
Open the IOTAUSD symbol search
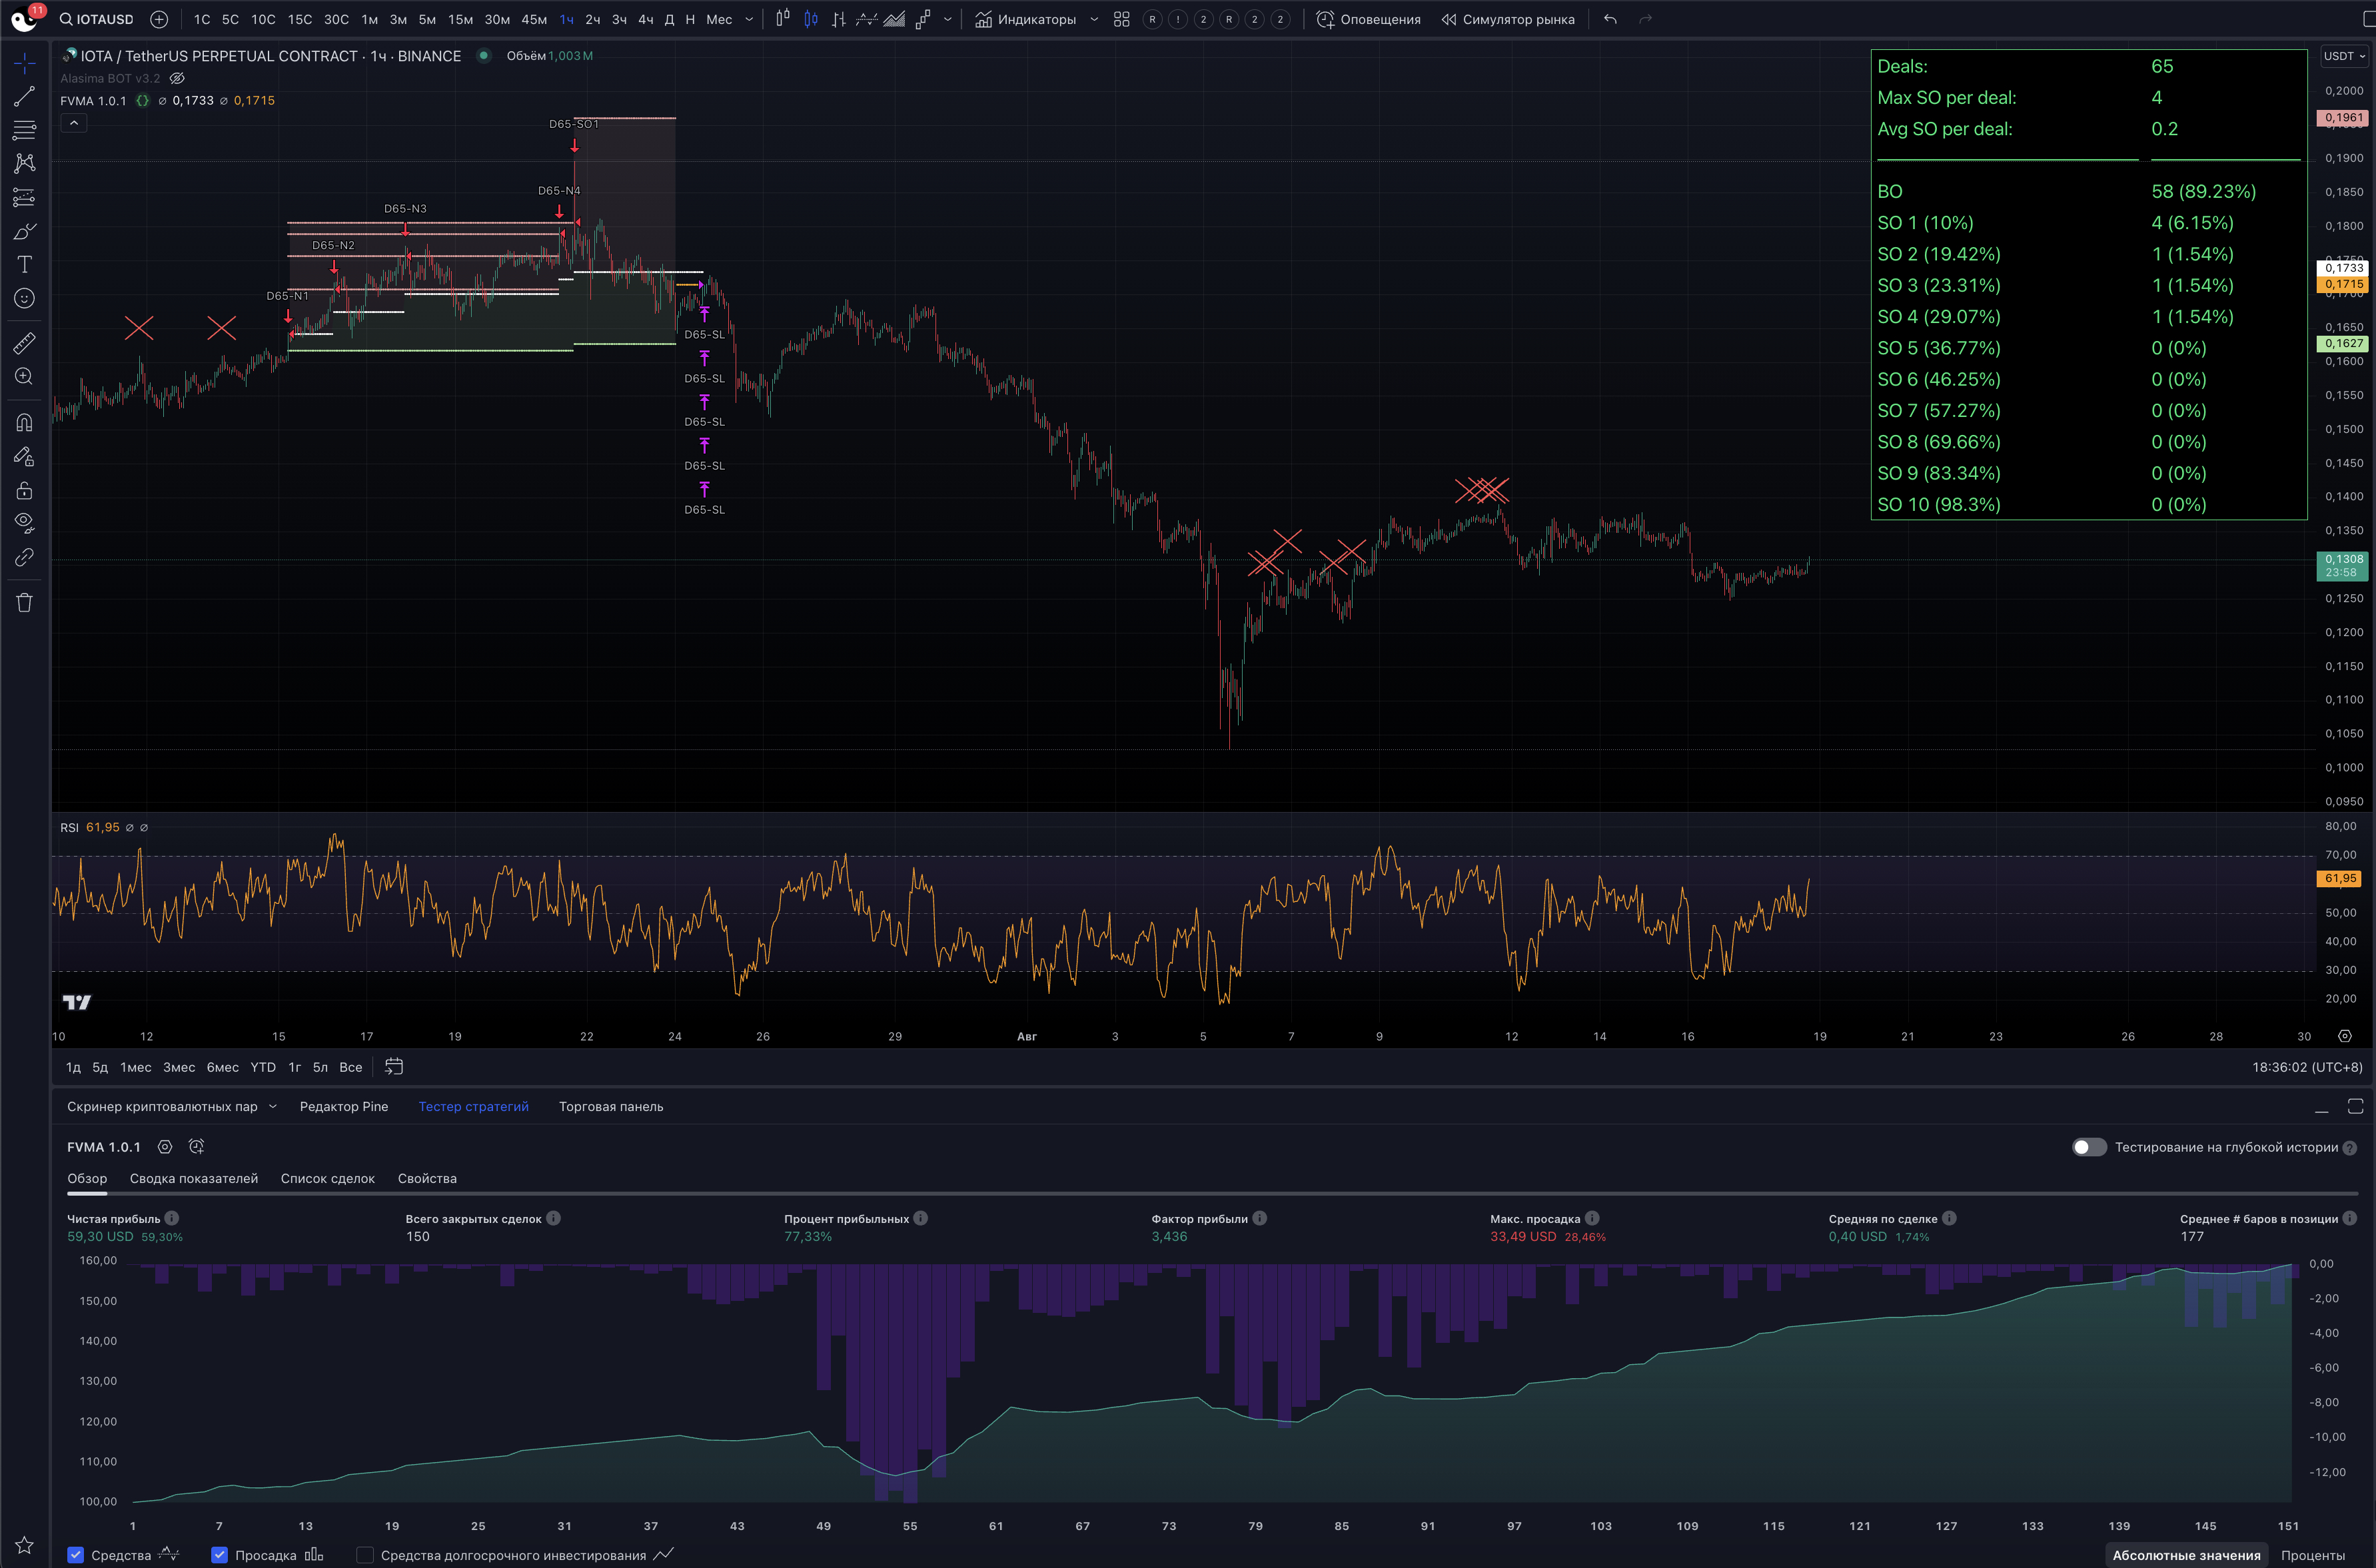click(x=97, y=19)
